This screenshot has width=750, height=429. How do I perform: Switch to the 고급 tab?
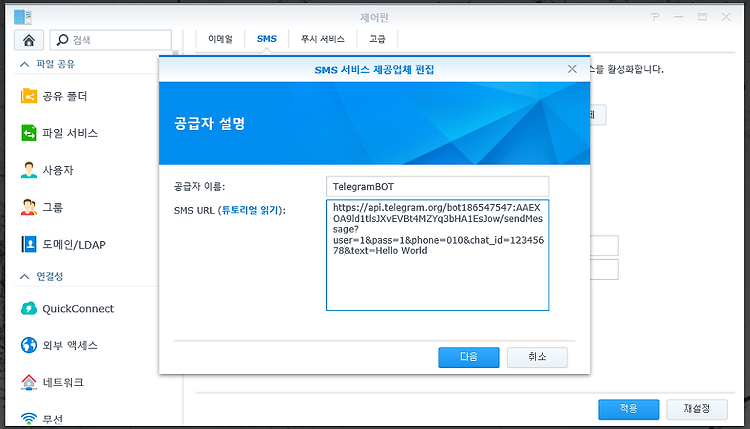(377, 39)
